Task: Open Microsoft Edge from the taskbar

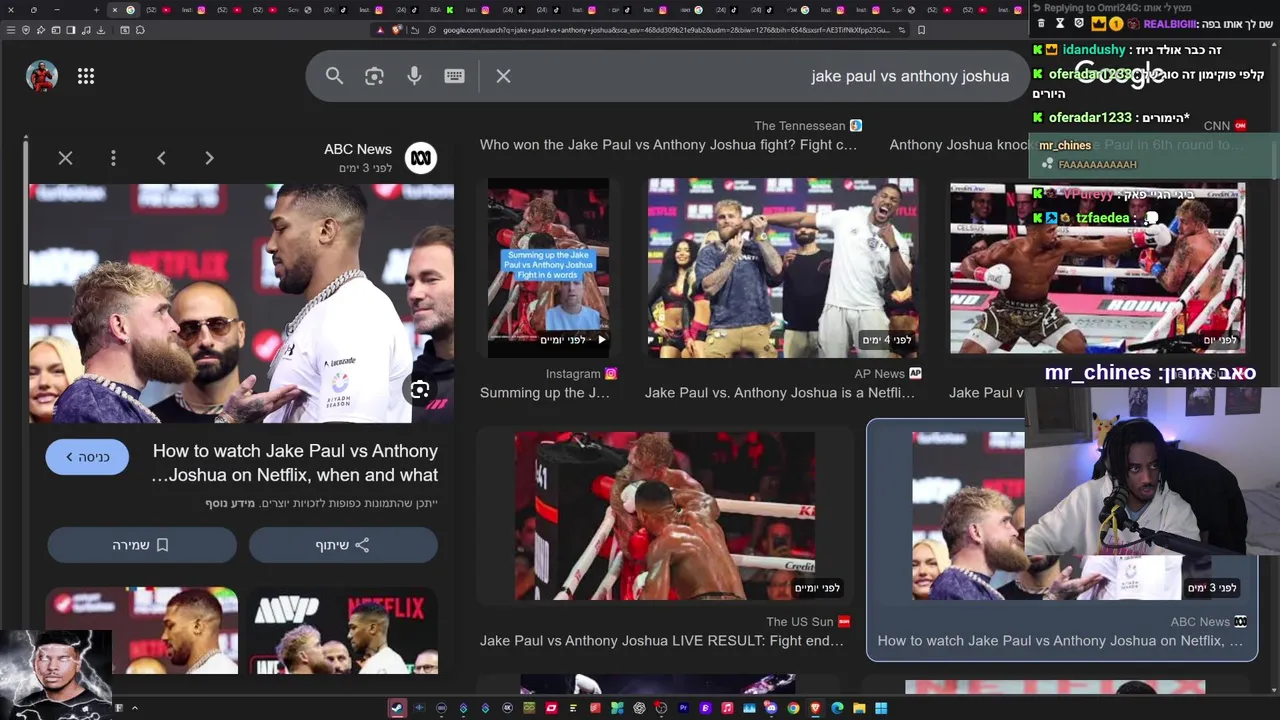Action: (837, 708)
